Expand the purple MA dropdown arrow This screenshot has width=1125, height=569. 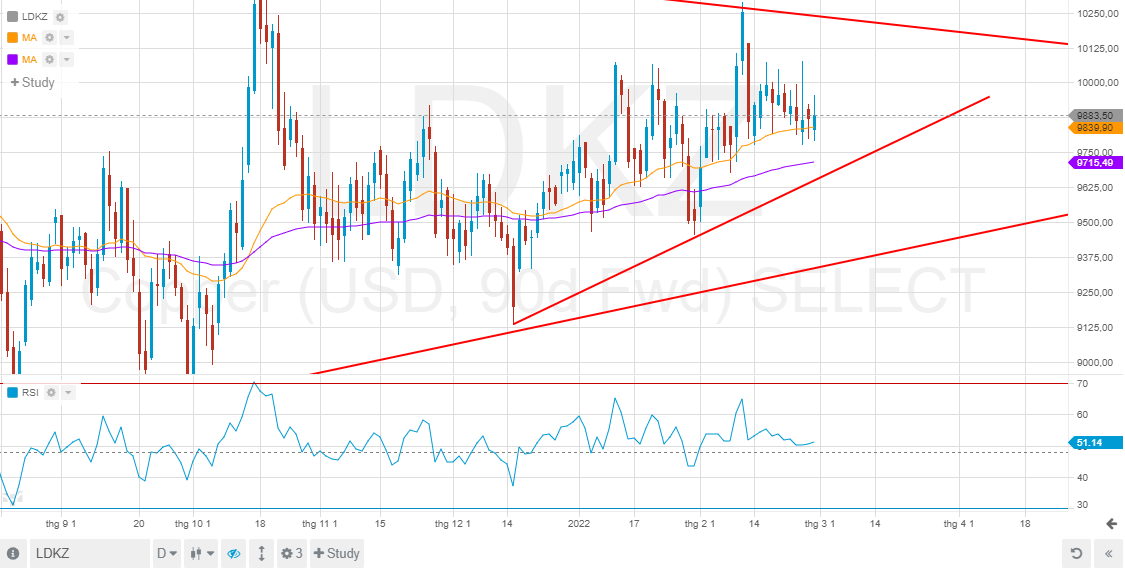[x=67, y=60]
